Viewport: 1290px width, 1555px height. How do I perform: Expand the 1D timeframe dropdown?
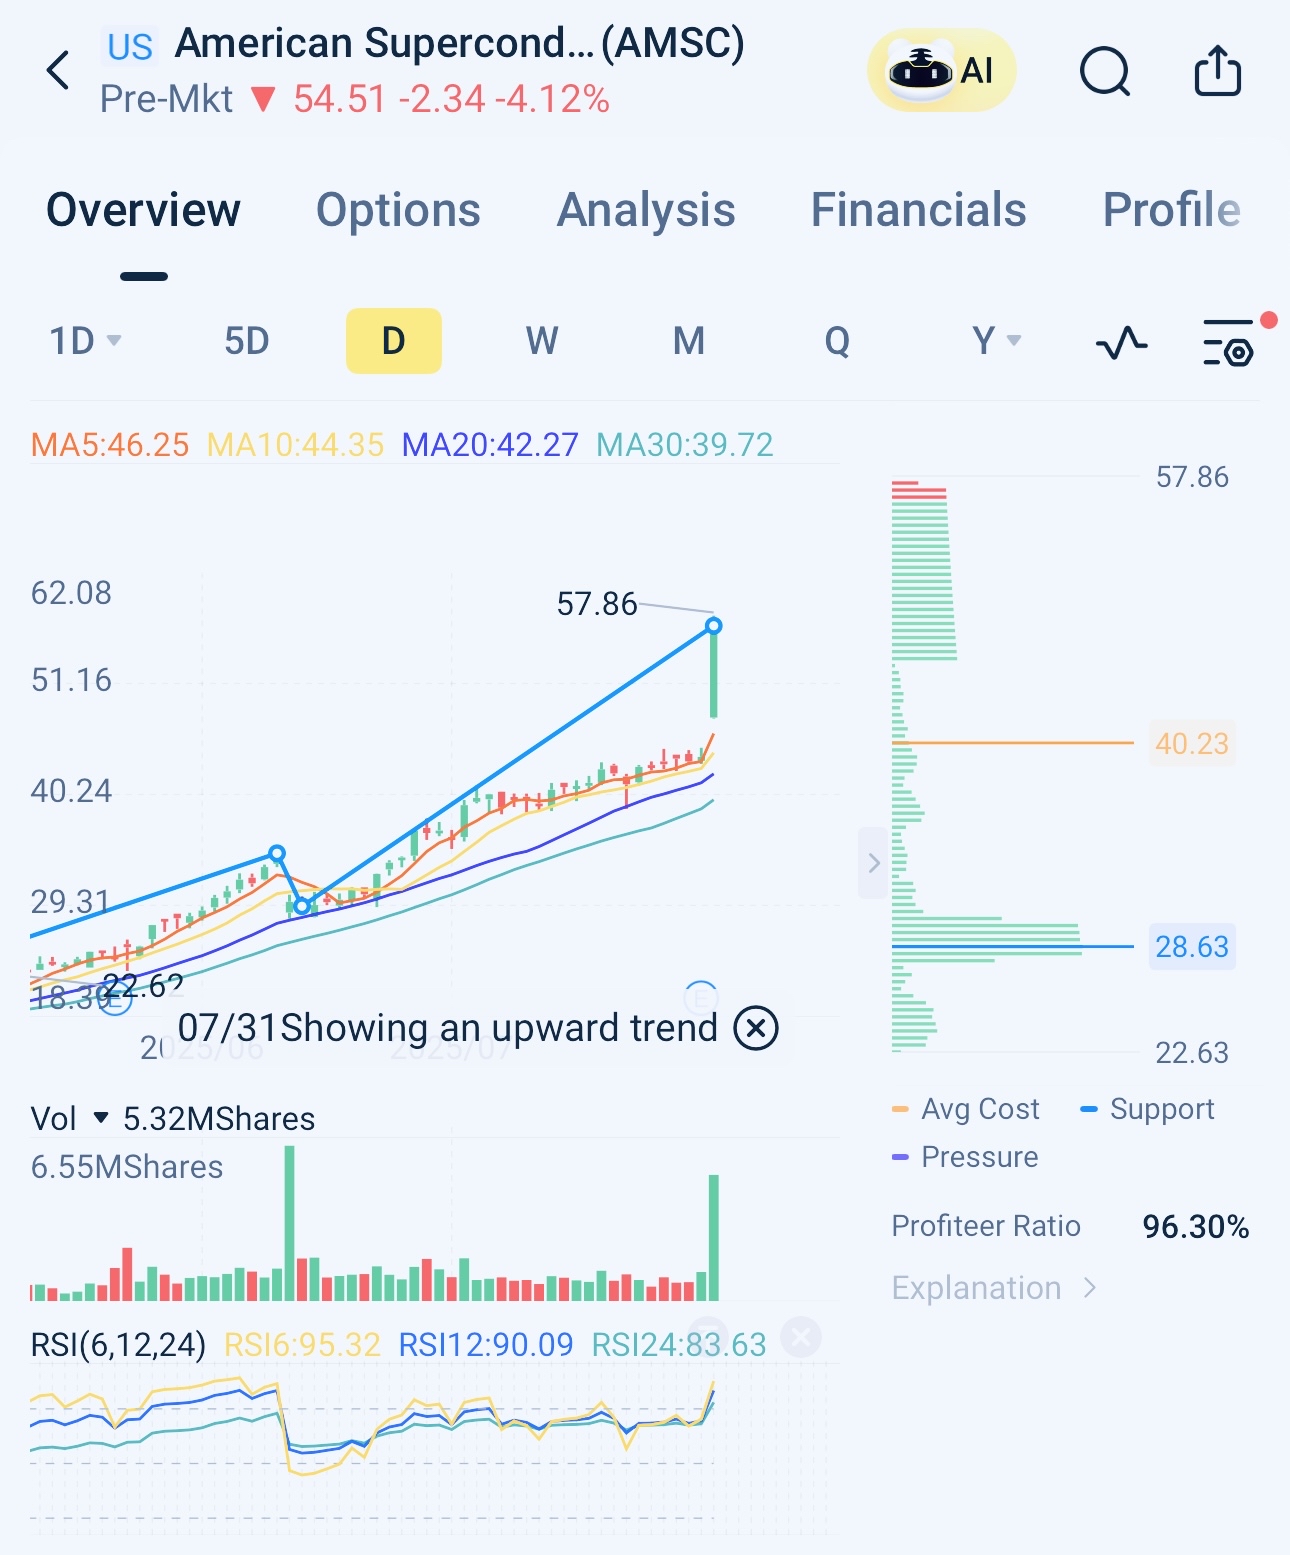pyautogui.click(x=86, y=341)
